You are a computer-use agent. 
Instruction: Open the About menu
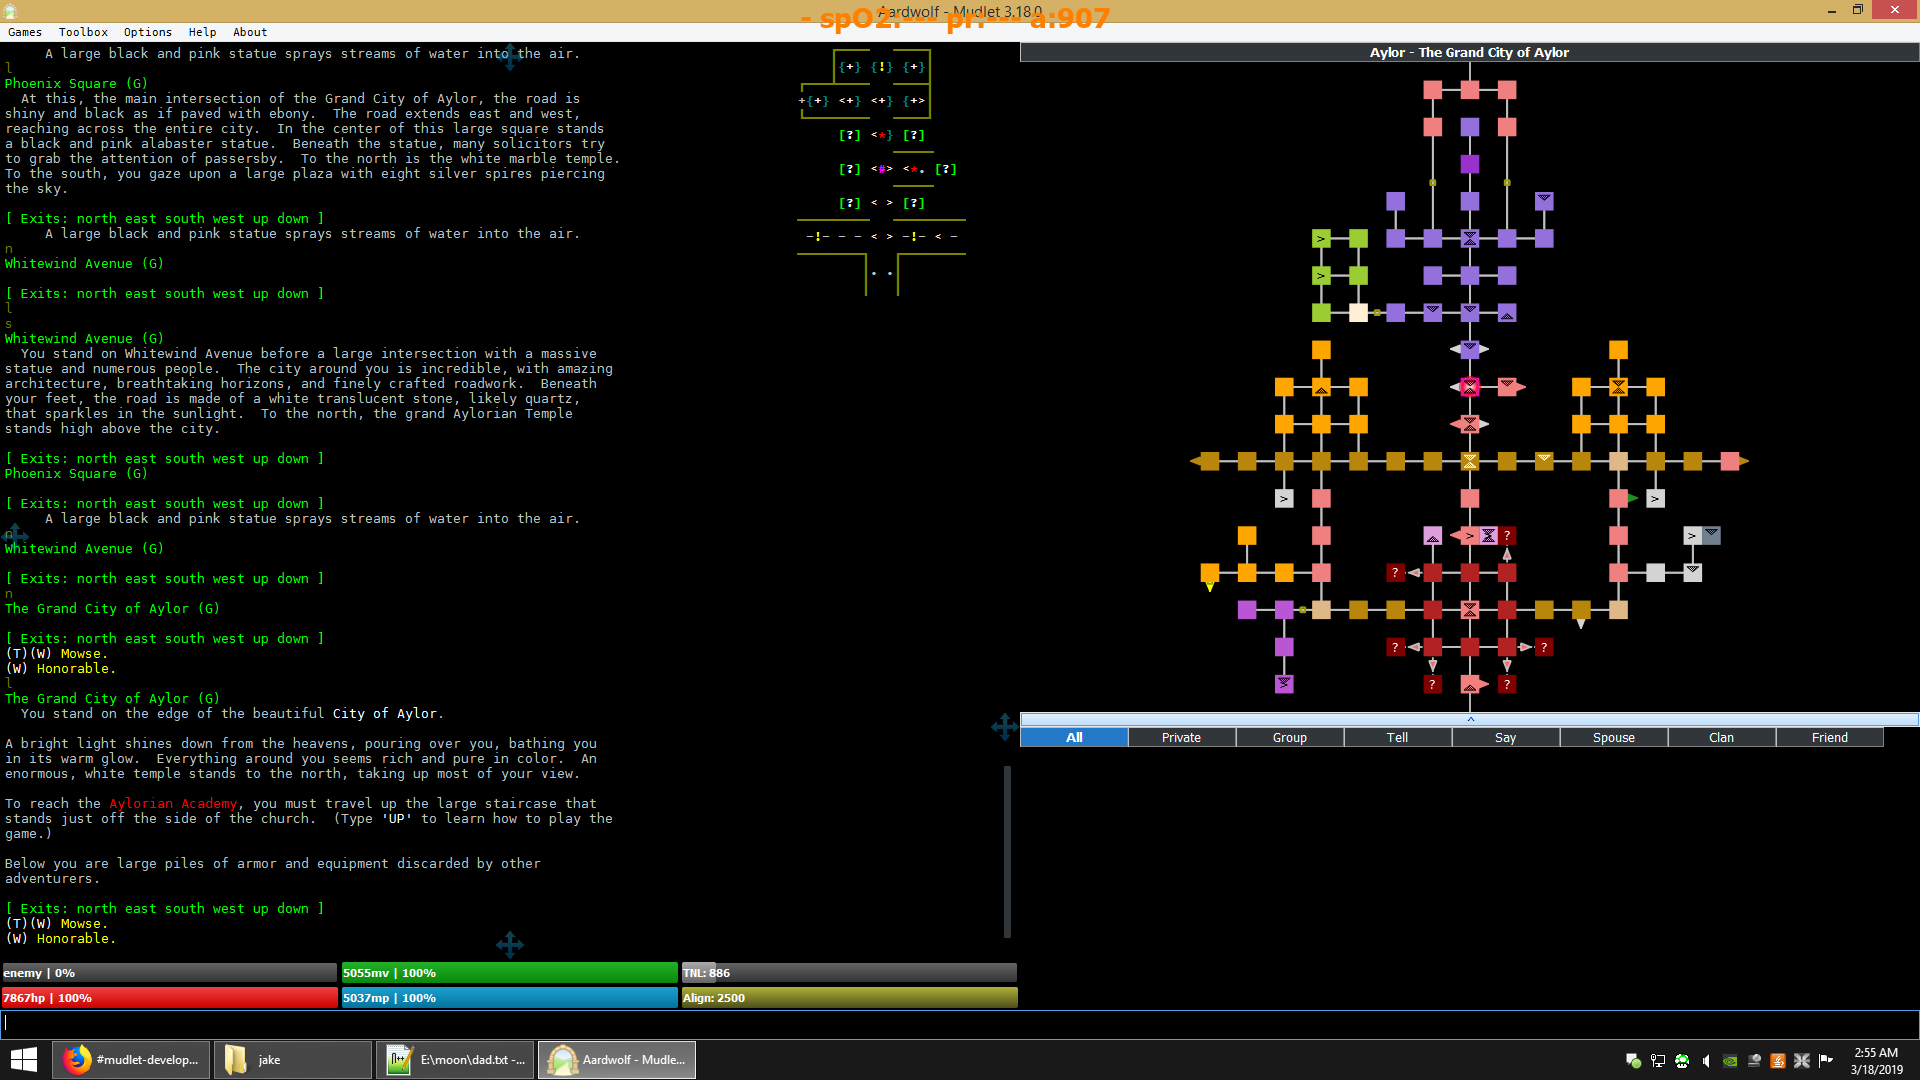(x=250, y=32)
